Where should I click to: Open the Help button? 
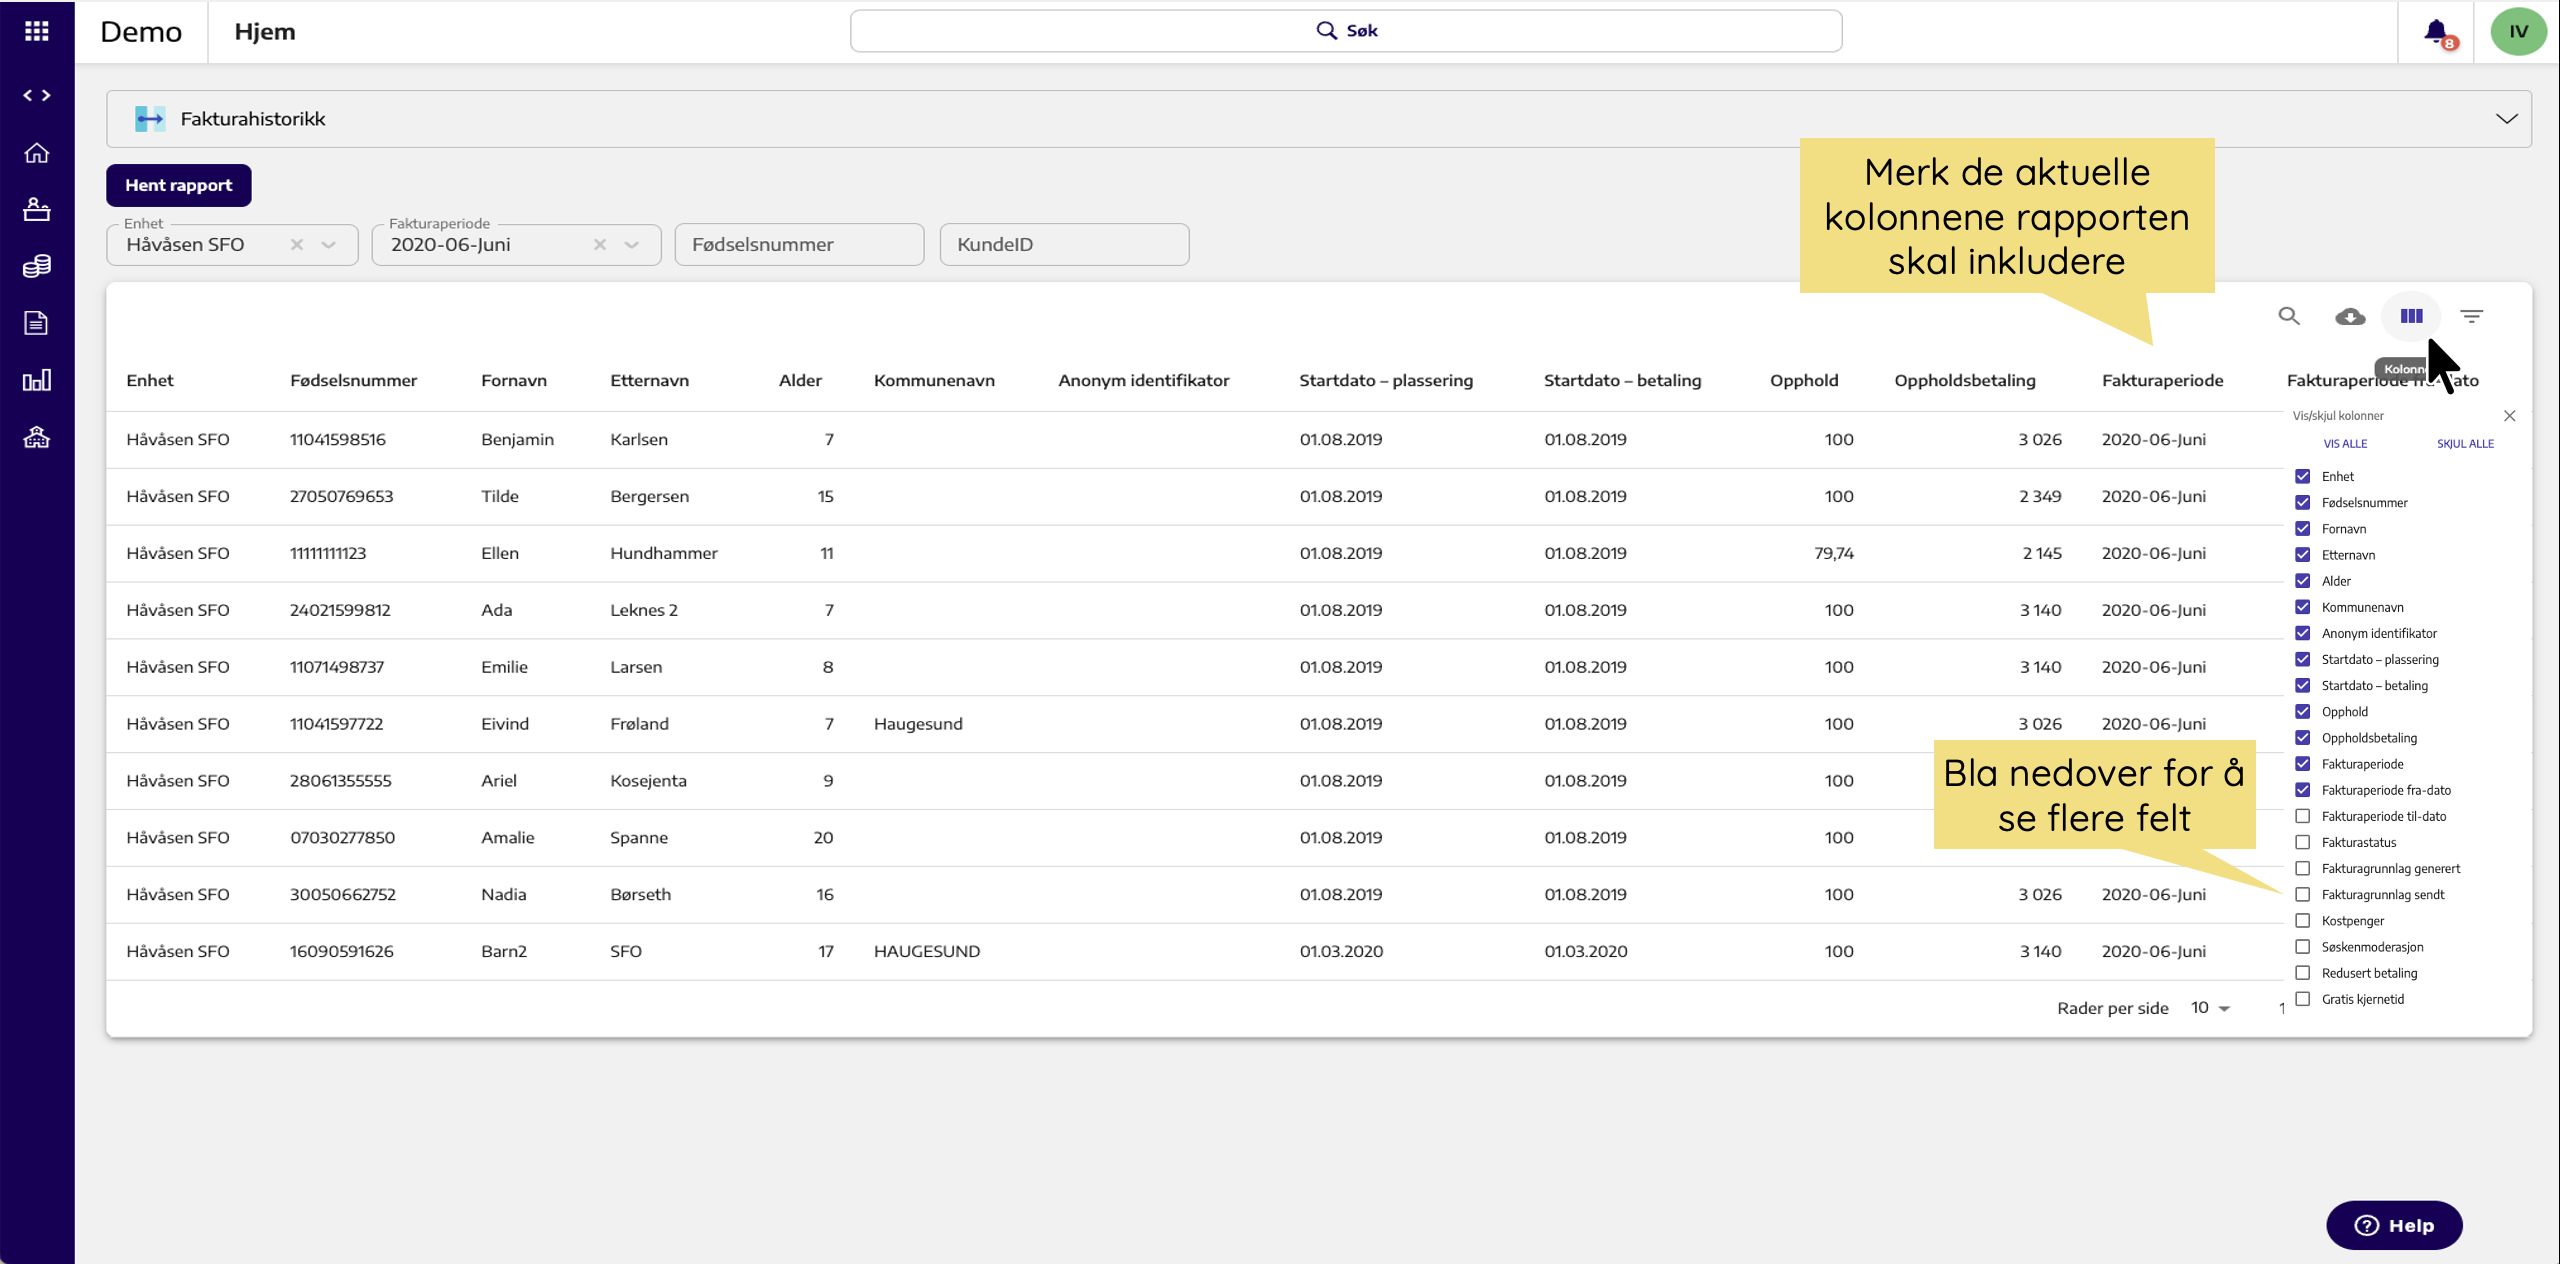(2394, 1225)
